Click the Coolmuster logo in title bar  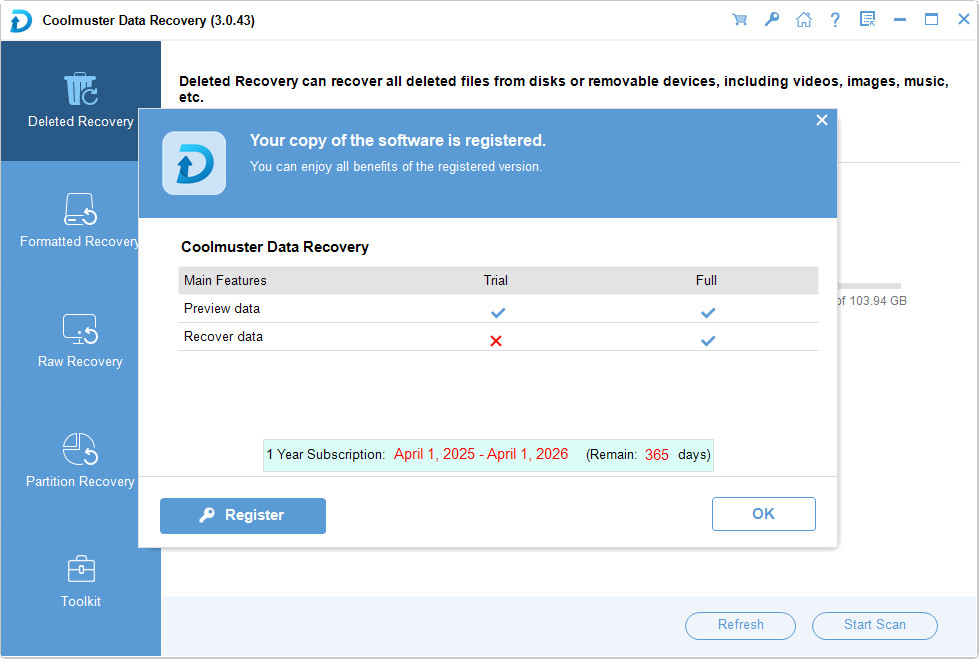[21, 21]
